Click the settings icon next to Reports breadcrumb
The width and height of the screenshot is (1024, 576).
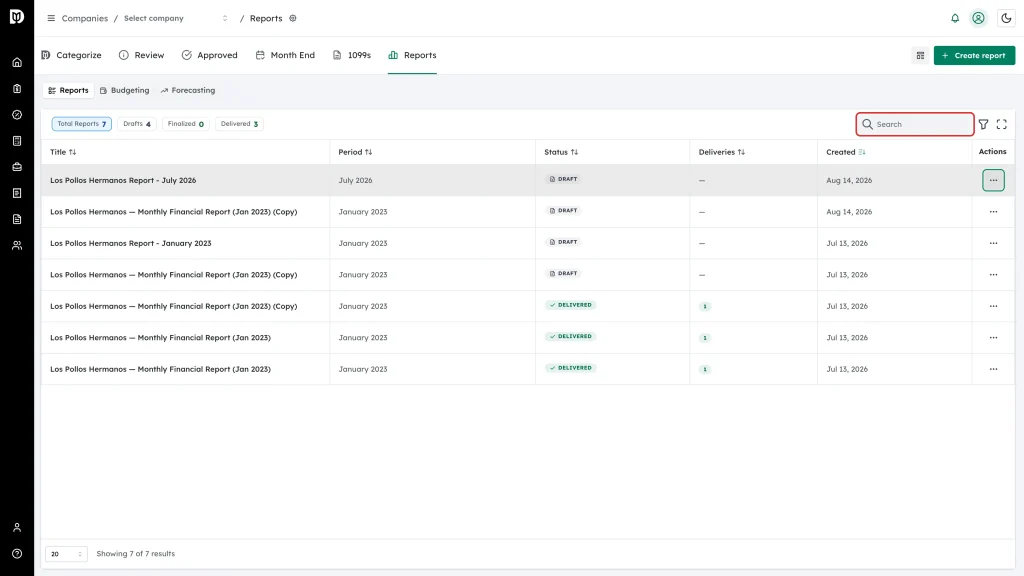pyautogui.click(x=293, y=18)
